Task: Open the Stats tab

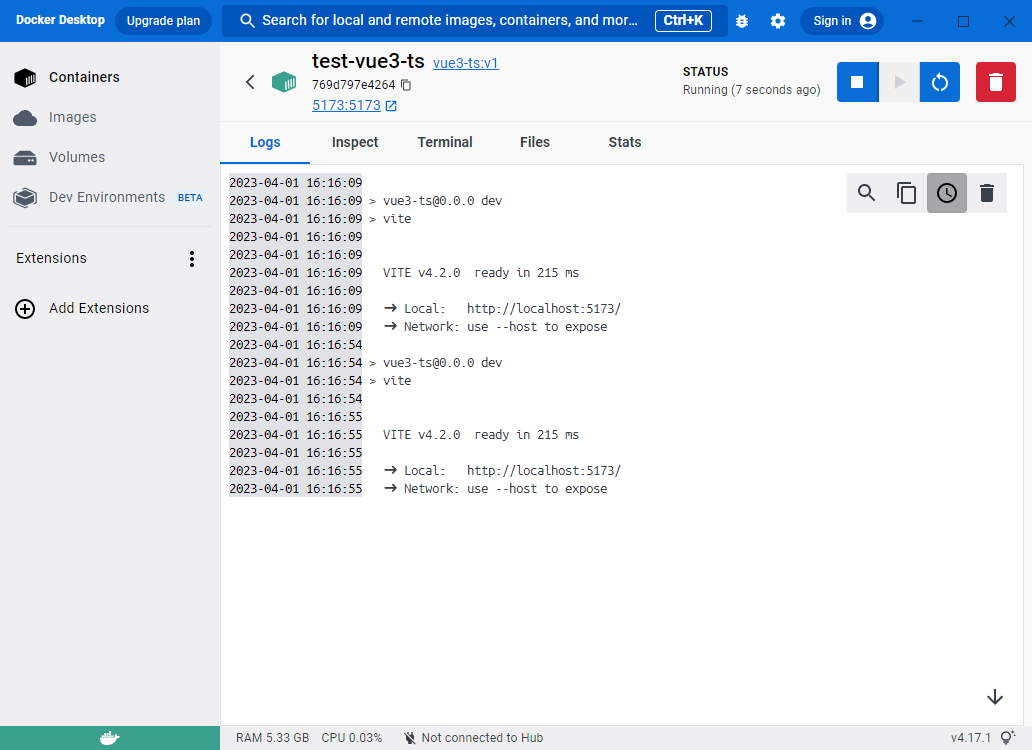Action: pos(625,142)
